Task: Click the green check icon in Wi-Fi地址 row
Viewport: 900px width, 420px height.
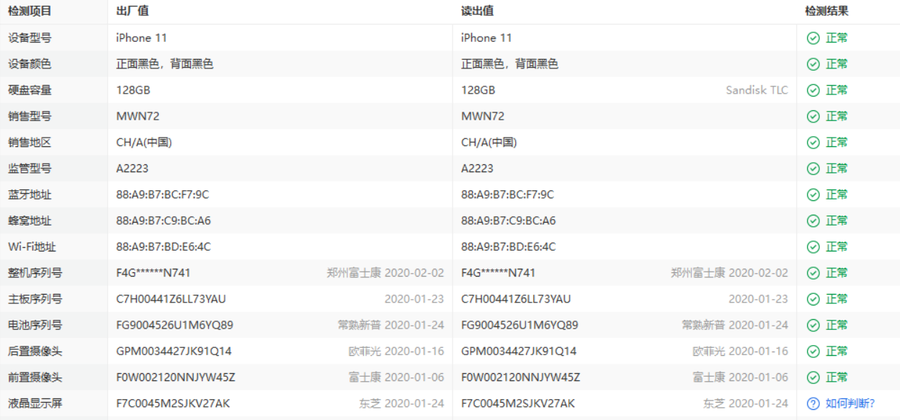Action: click(813, 247)
